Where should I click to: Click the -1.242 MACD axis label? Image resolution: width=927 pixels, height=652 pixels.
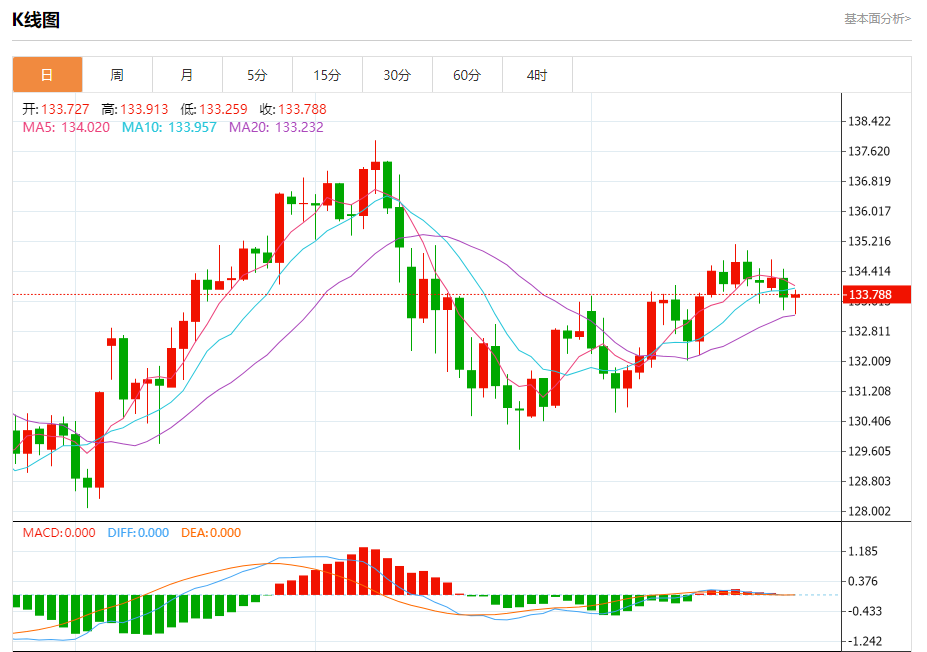click(865, 641)
